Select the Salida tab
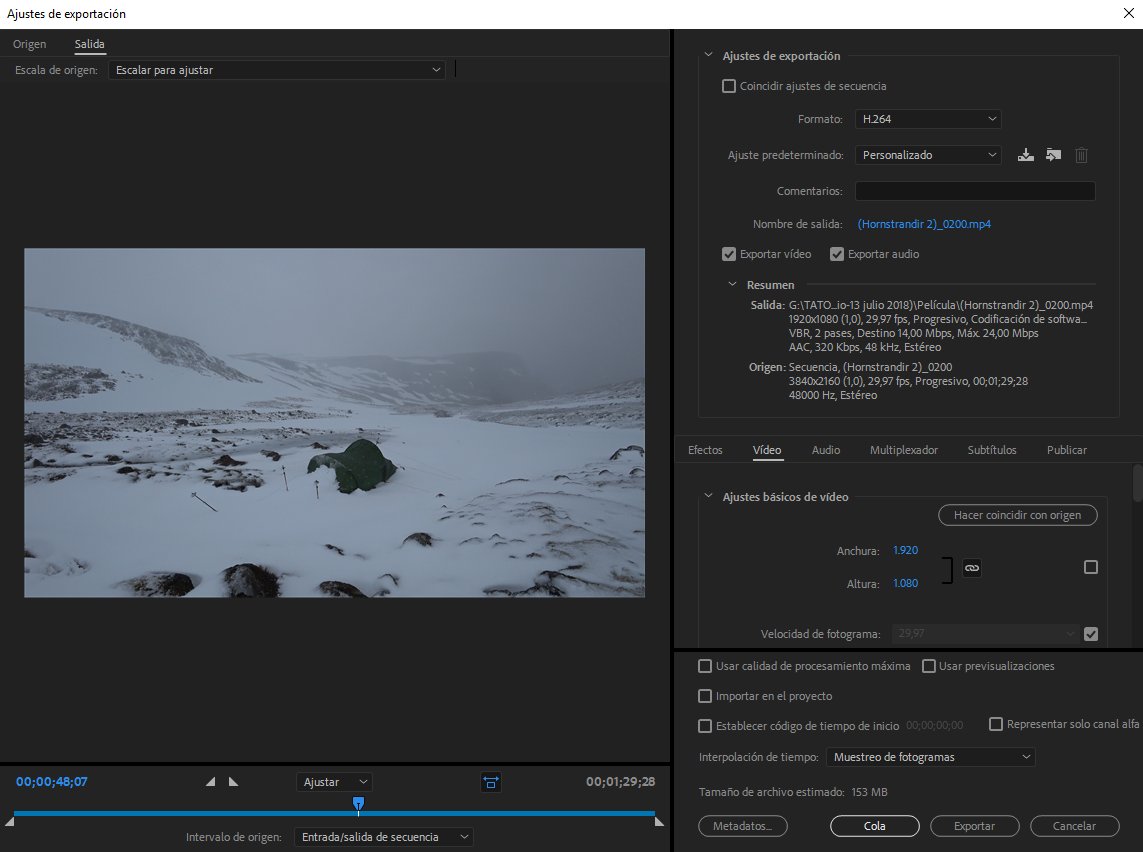This screenshot has width=1143, height=852. (x=90, y=44)
